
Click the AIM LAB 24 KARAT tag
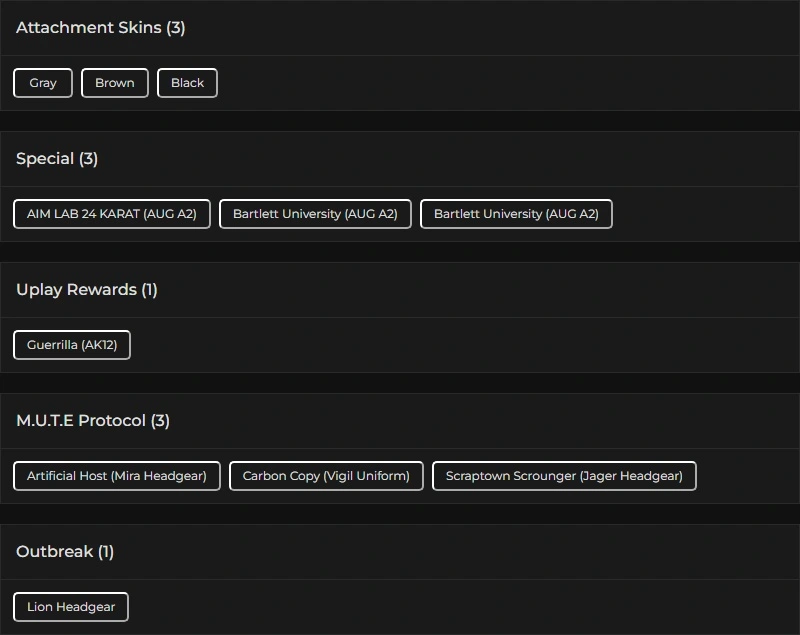pos(112,214)
